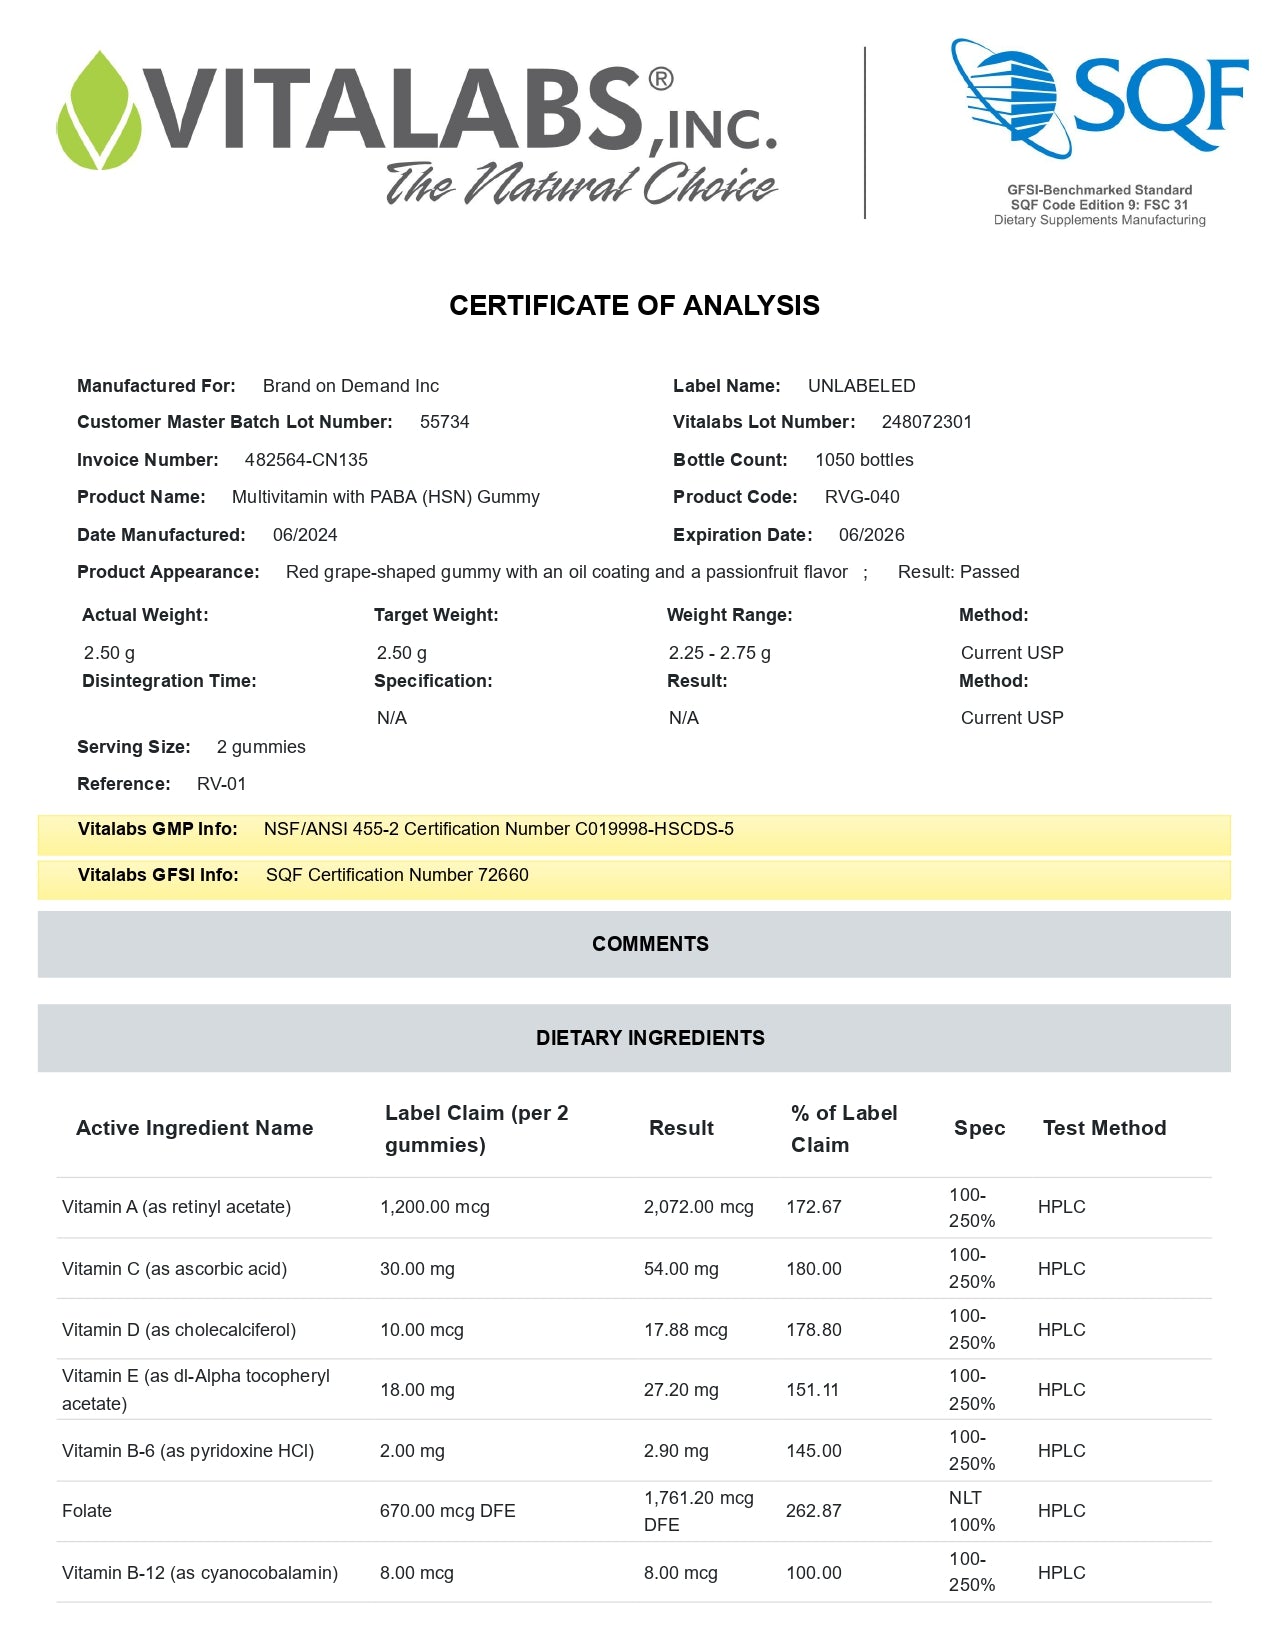Click the DIETARY INGREDIENTS section header bar
The image size is (1275, 1650).
634,1038
